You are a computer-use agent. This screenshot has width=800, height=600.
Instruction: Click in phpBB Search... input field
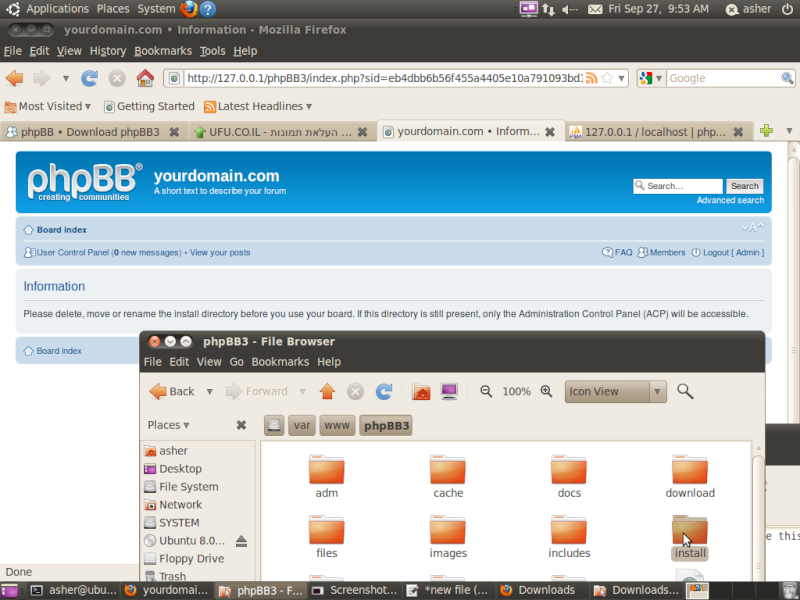coord(678,186)
